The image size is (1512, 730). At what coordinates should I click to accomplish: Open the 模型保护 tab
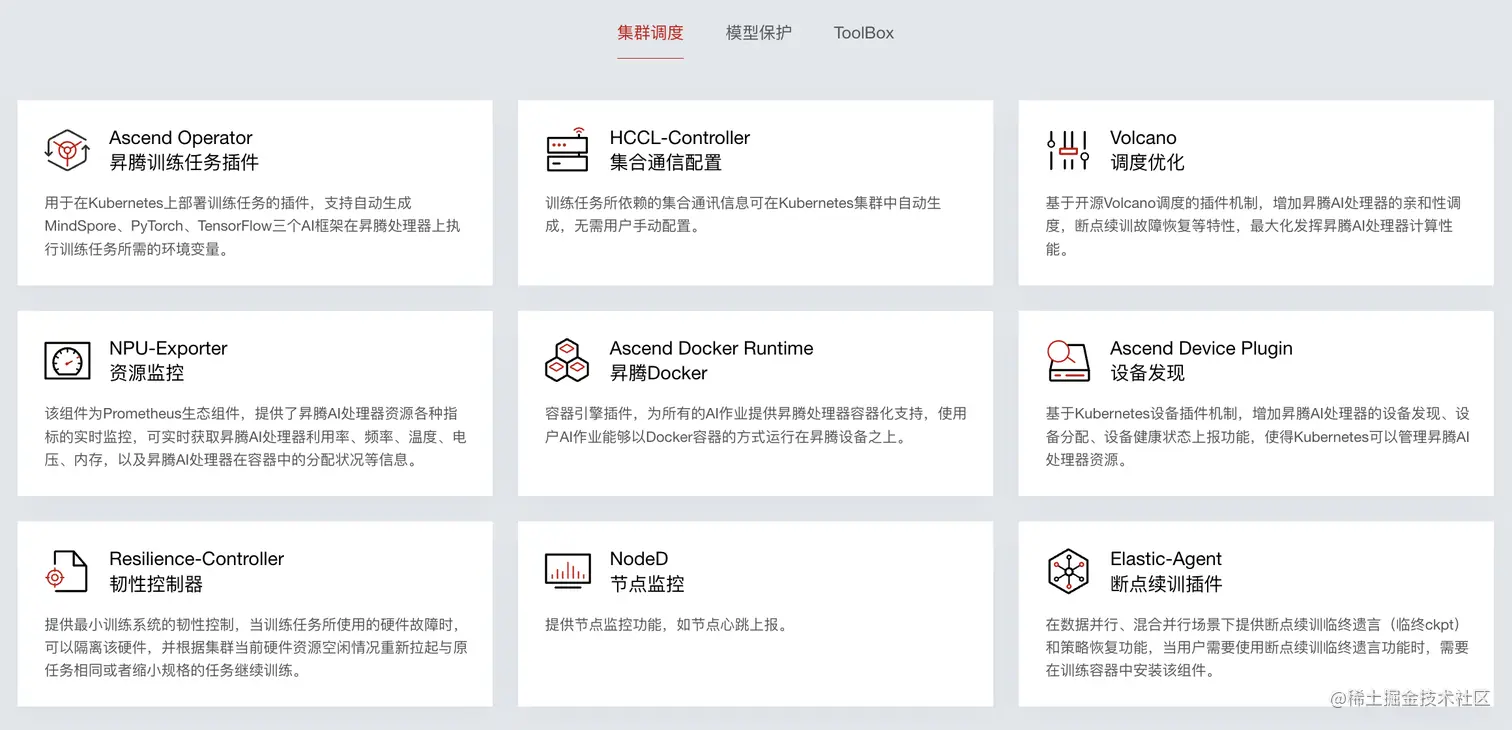759,33
